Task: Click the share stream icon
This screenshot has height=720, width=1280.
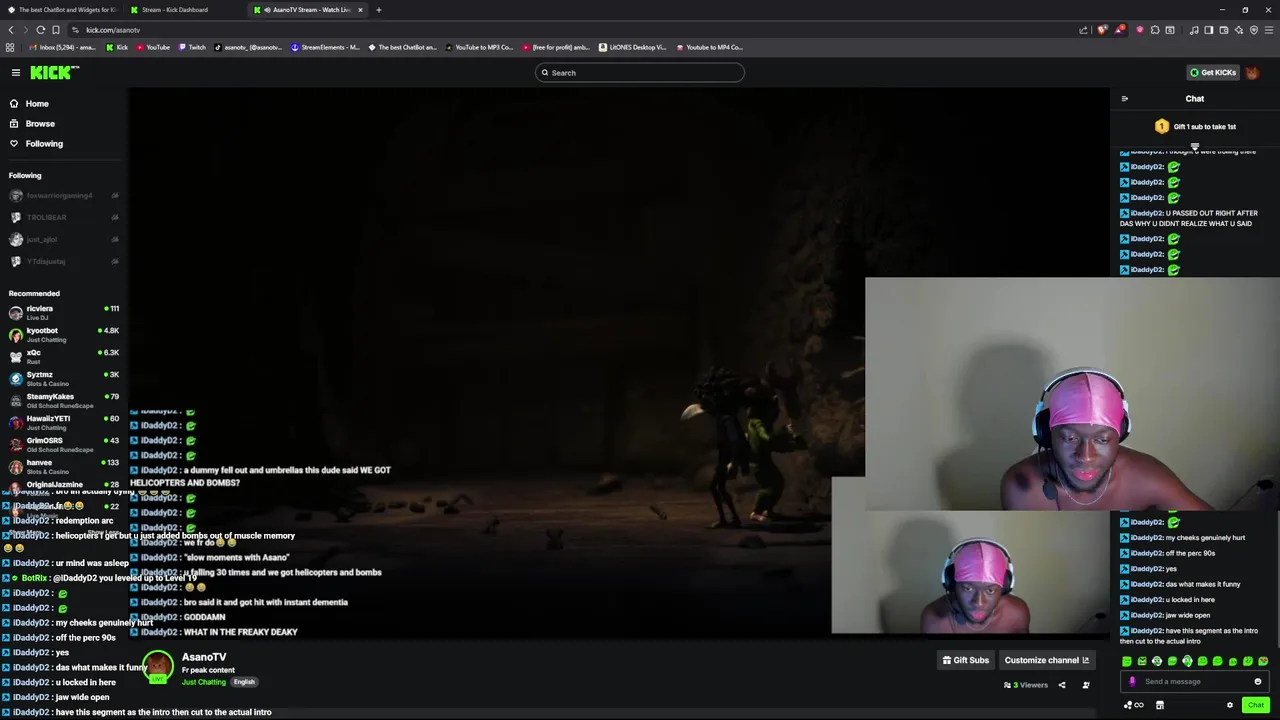Action: [x=1062, y=685]
